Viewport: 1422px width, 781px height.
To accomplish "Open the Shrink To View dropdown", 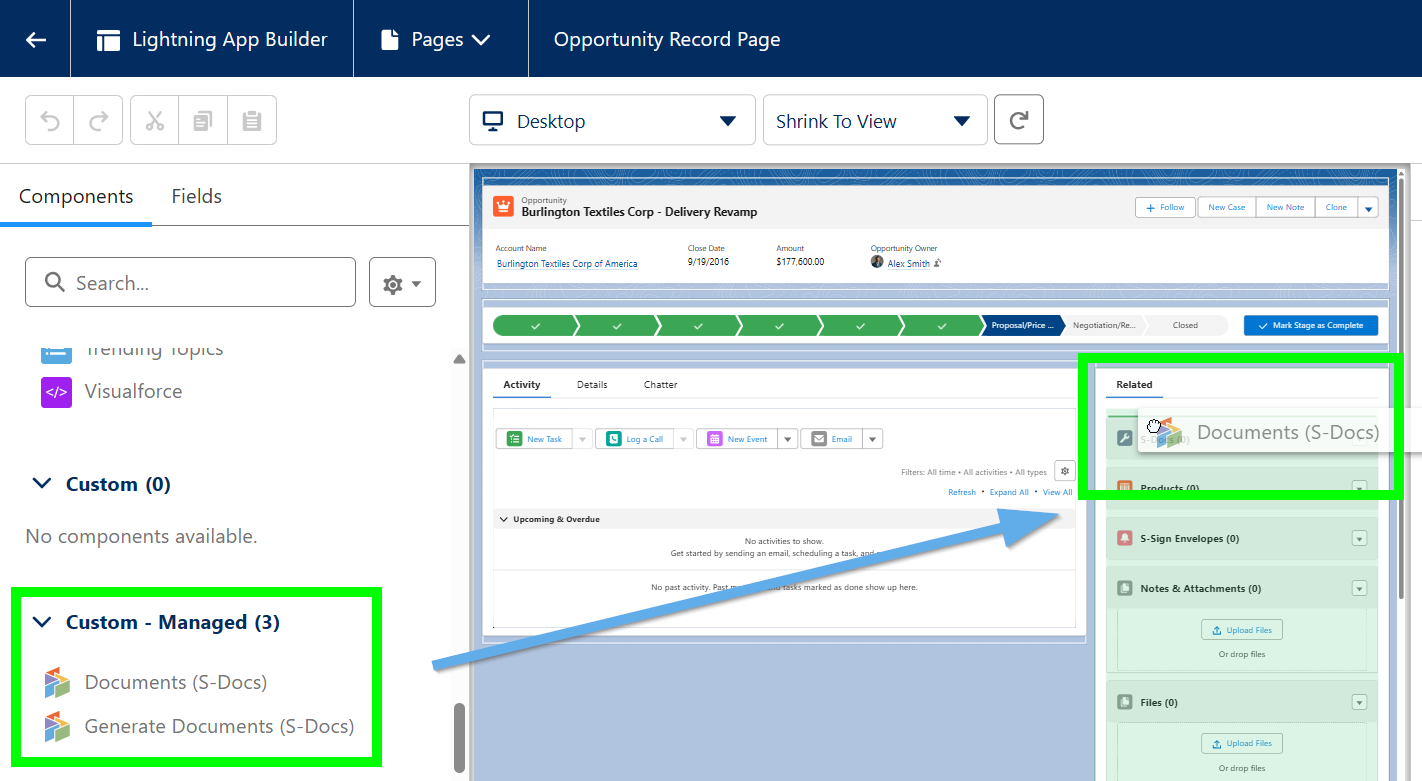I will click(874, 121).
